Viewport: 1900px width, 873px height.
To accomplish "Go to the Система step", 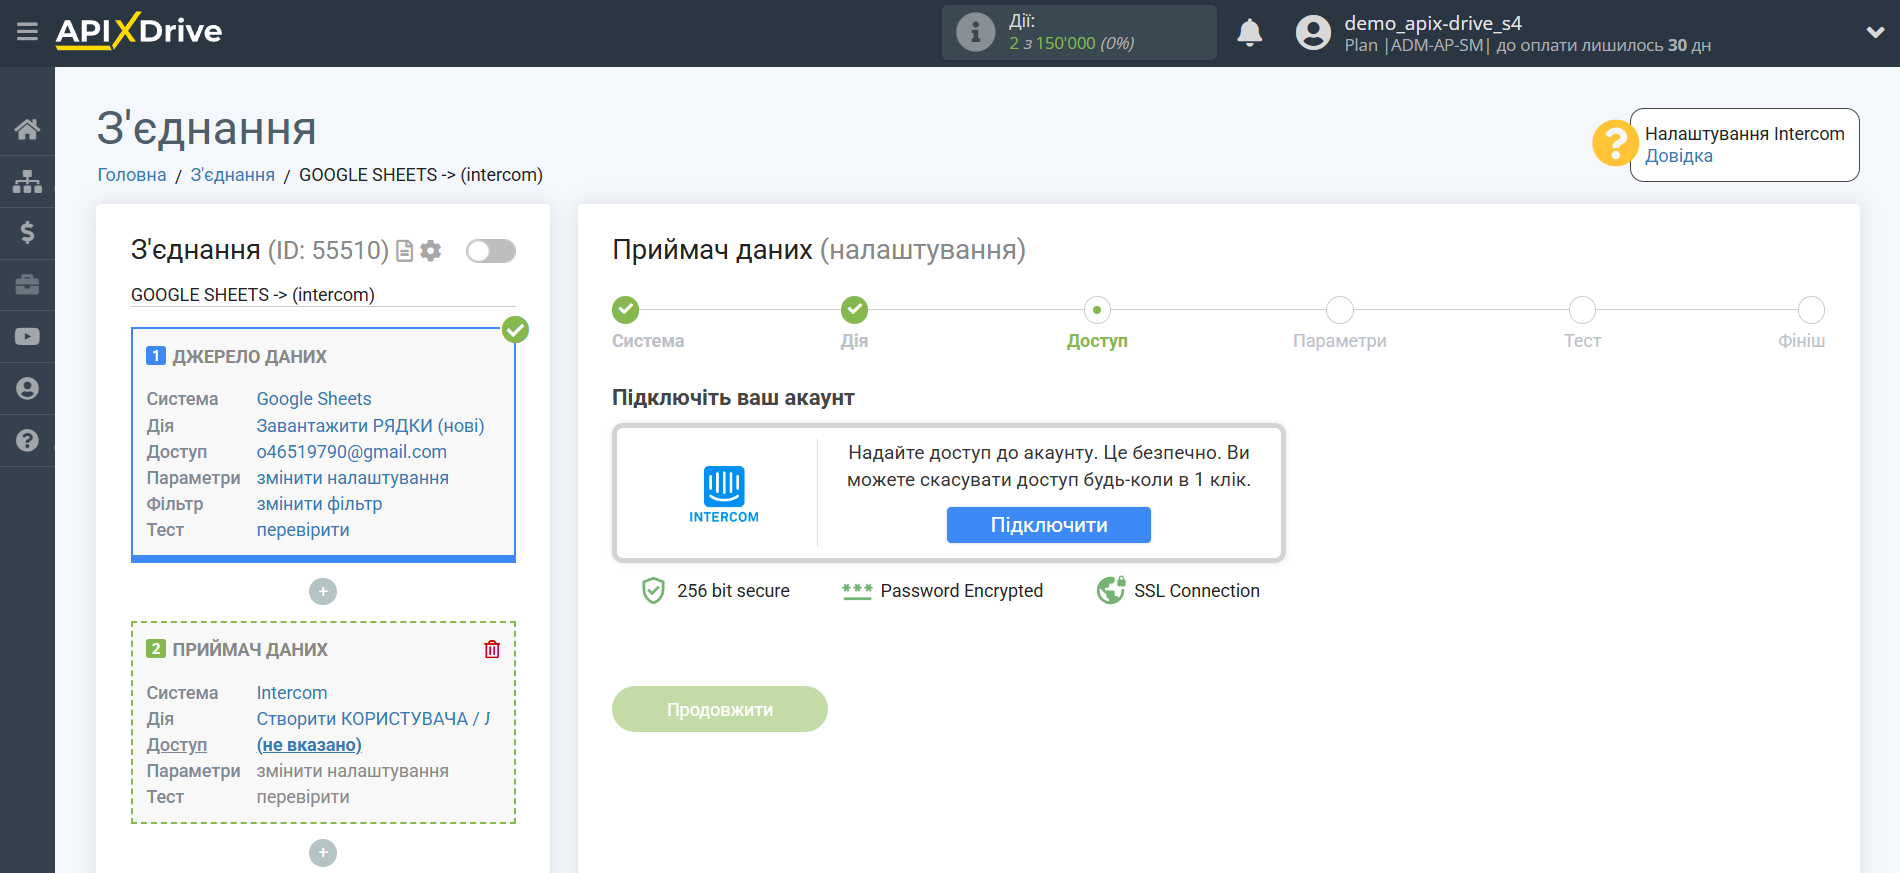I will point(626,310).
